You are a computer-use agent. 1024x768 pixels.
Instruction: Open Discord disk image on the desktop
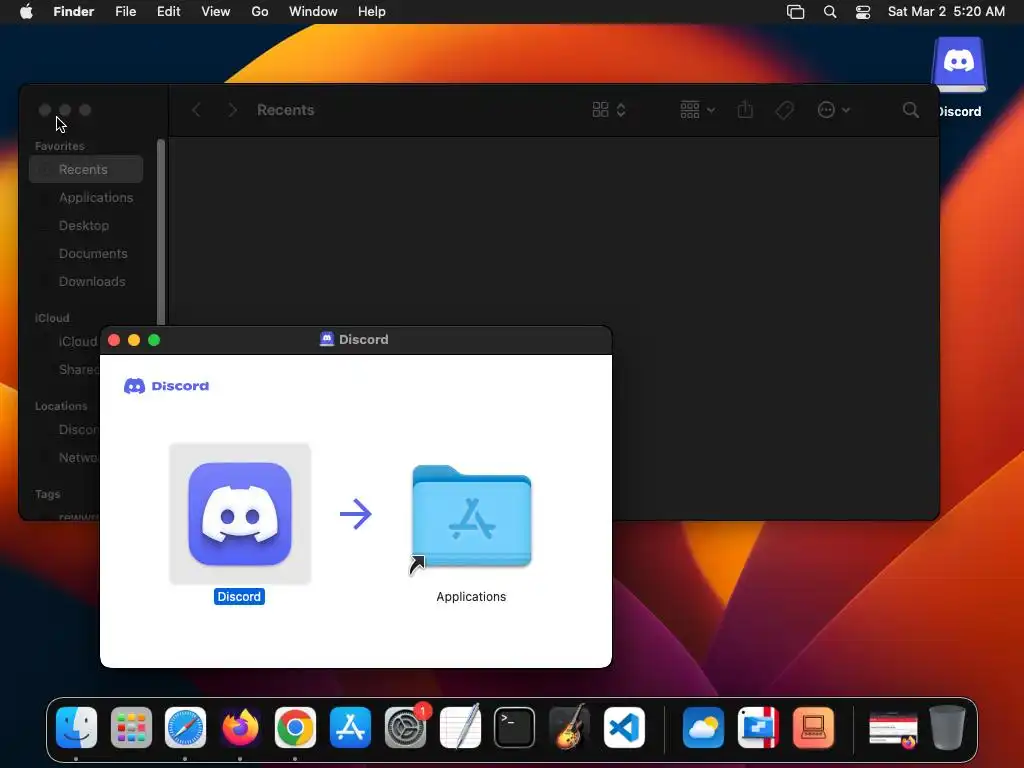click(959, 65)
